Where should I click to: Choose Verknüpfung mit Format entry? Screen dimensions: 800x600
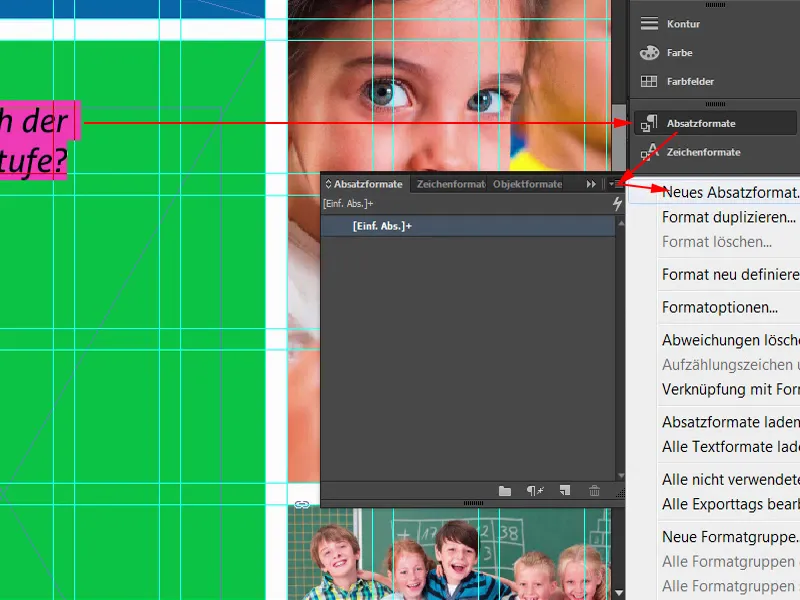pyautogui.click(x=730, y=389)
